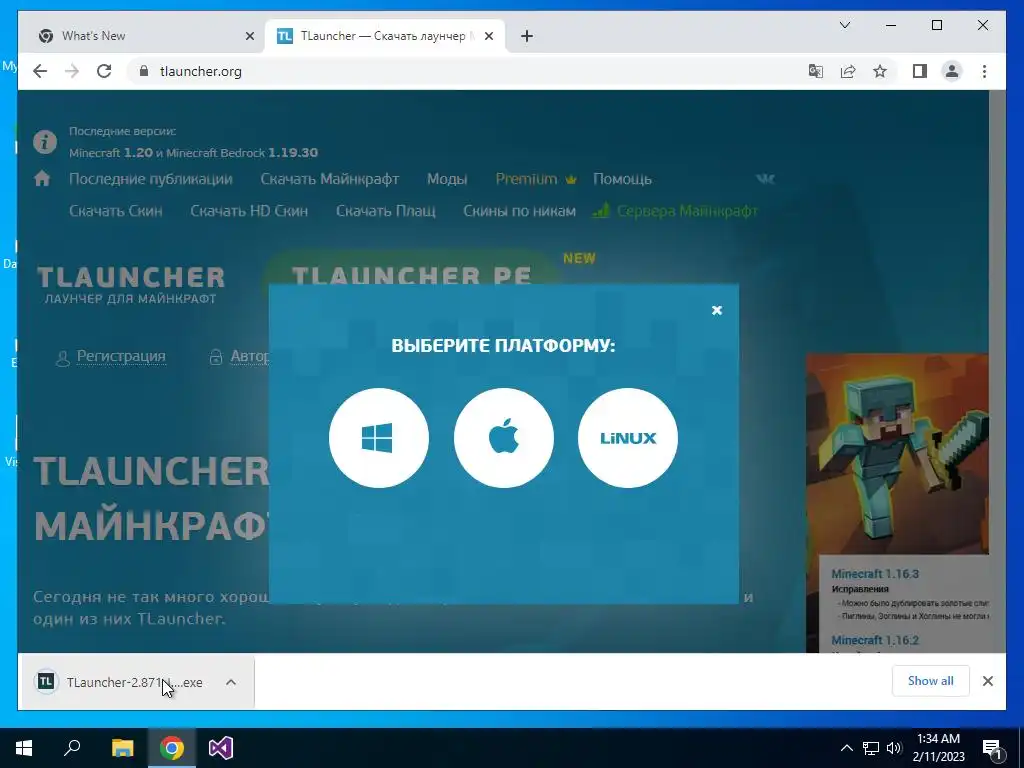Open Minecraft 1.16.2 news link
This screenshot has height=768, width=1024.
[875, 641]
